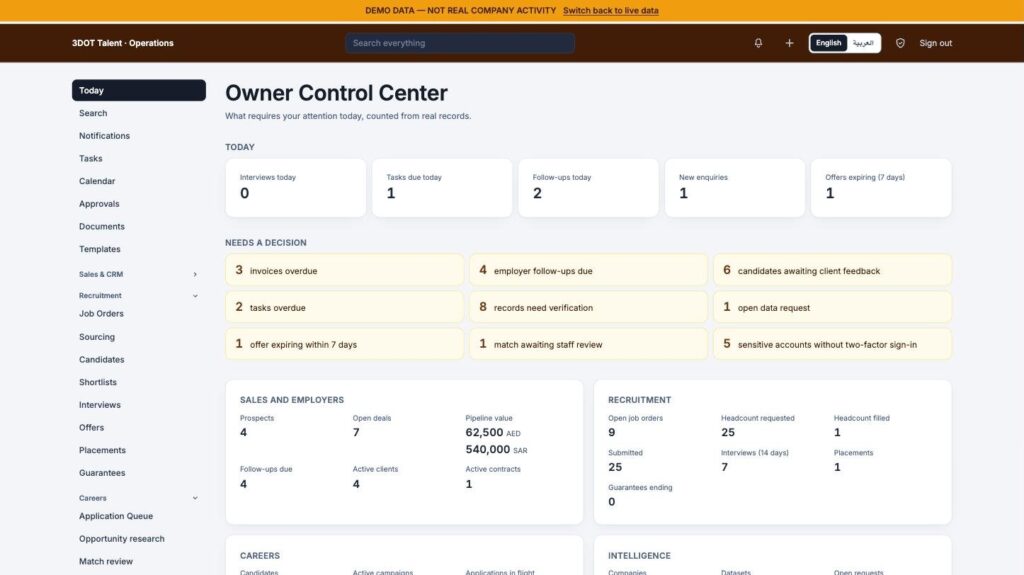Open match awaiting staff review item
1024x575 pixels.
588,344
